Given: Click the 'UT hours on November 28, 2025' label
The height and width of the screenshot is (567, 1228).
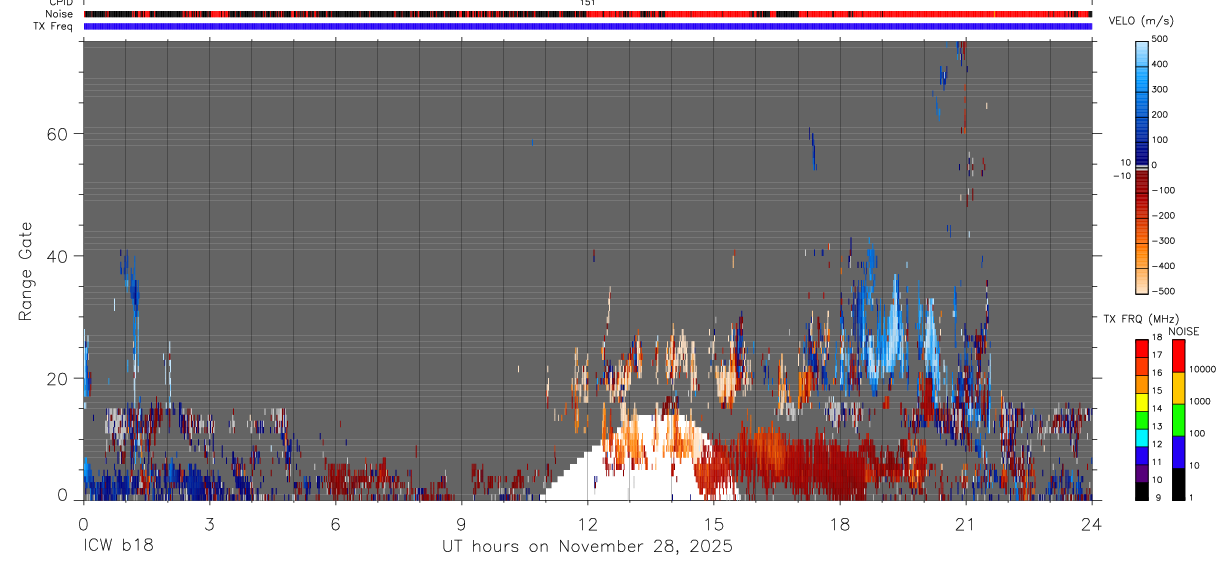Looking at the screenshot, I should (587, 547).
